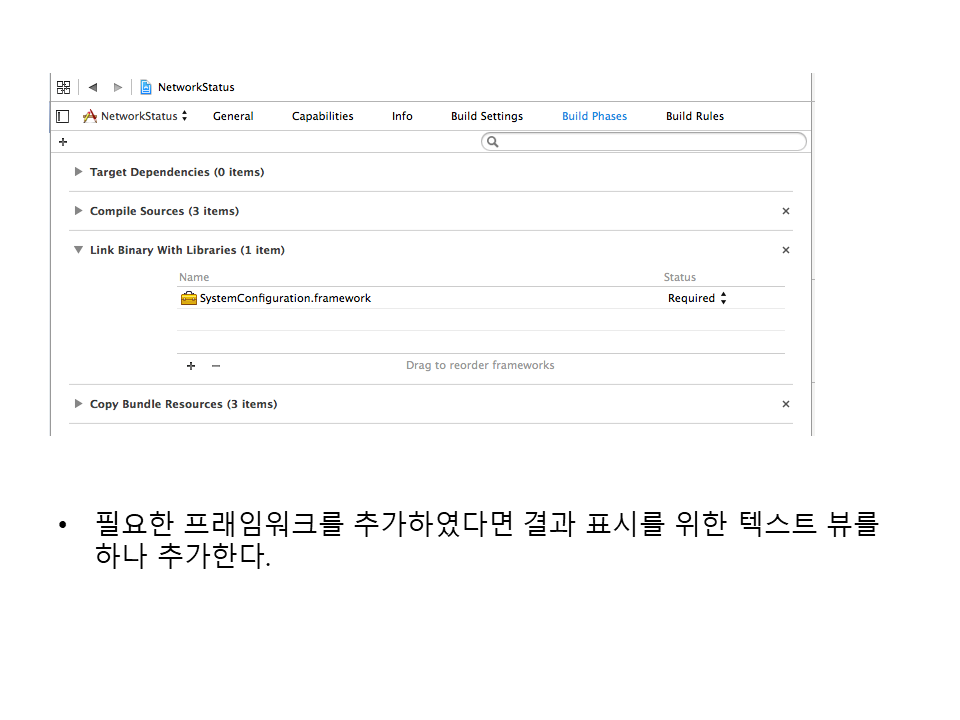Go forward with the right arrow

[x=118, y=87]
